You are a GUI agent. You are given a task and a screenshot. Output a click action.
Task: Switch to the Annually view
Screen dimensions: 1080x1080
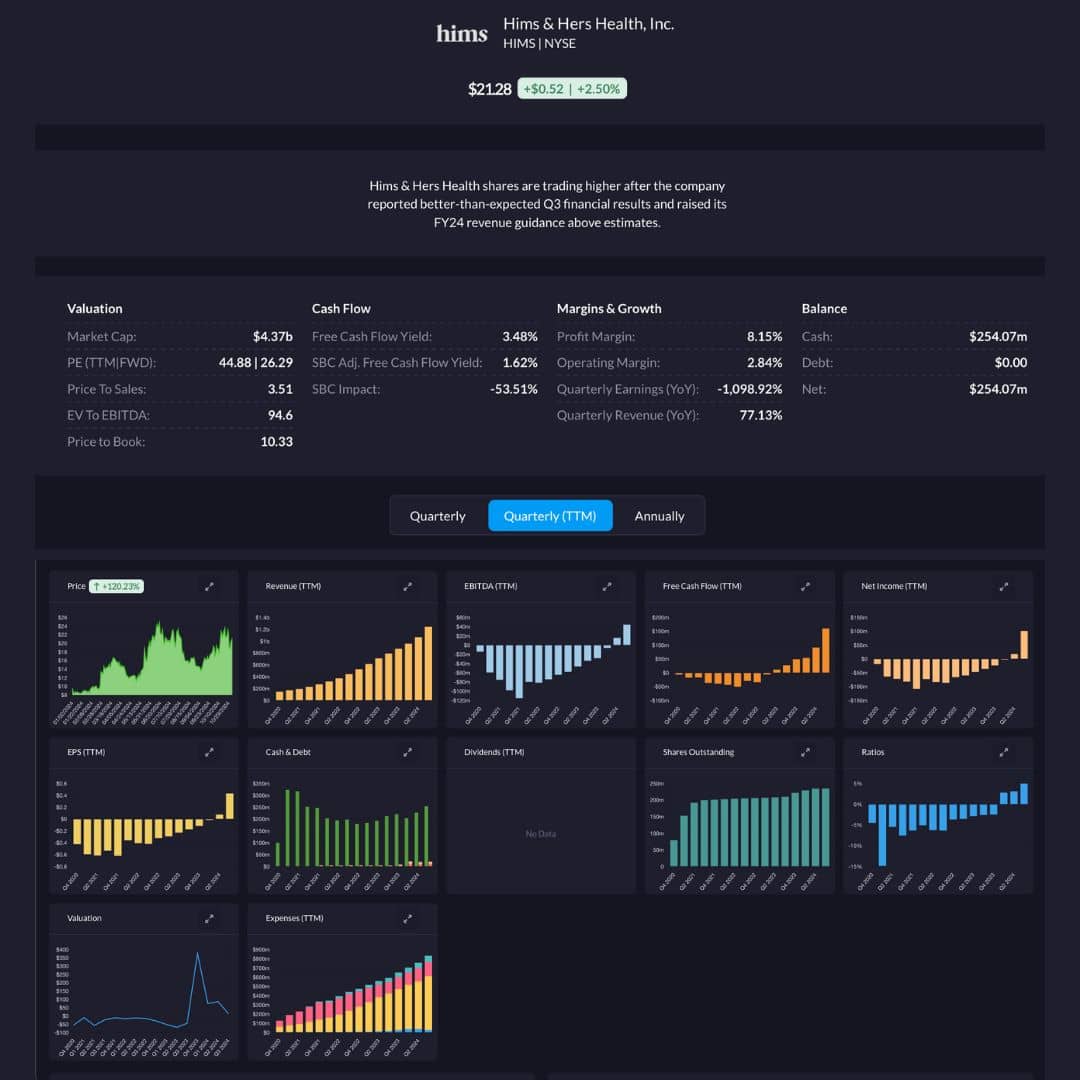click(659, 516)
